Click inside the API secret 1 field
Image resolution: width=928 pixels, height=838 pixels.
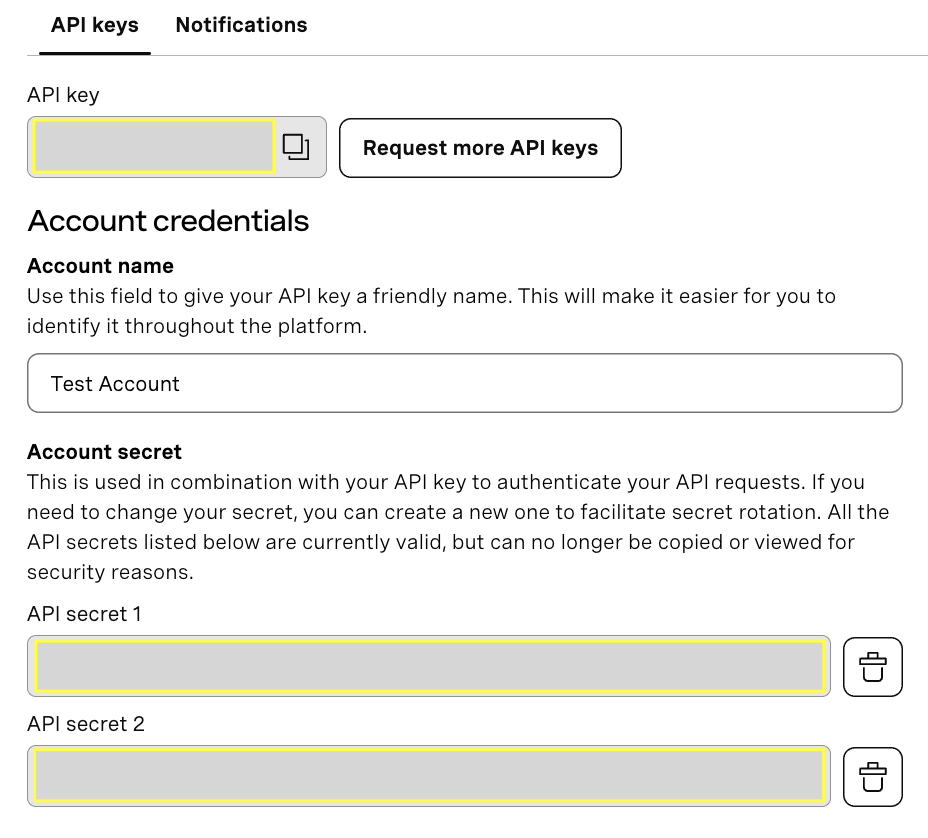428,666
